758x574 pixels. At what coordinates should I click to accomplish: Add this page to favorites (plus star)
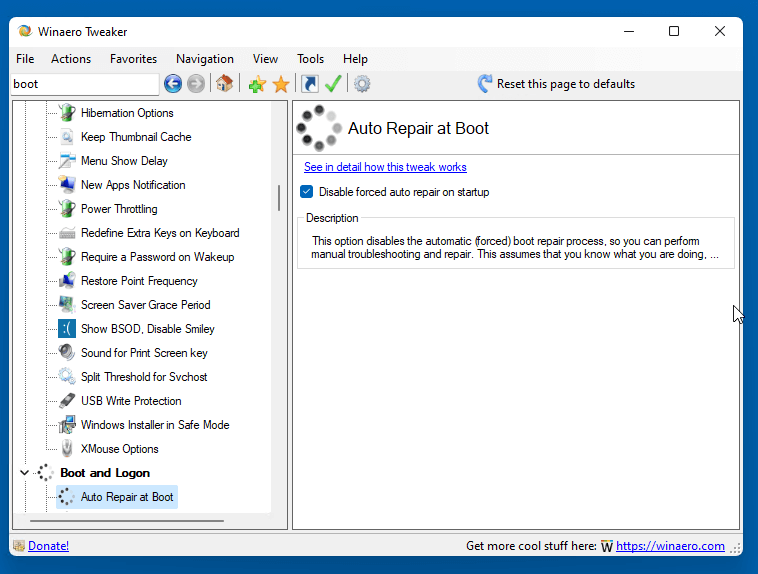(257, 84)
